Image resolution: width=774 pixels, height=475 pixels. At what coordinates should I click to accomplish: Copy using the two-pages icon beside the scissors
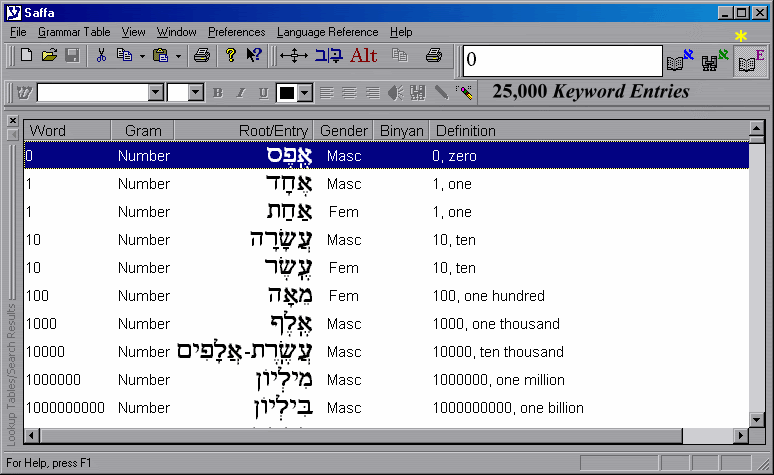pyautogui.click(x=124, y=55)
